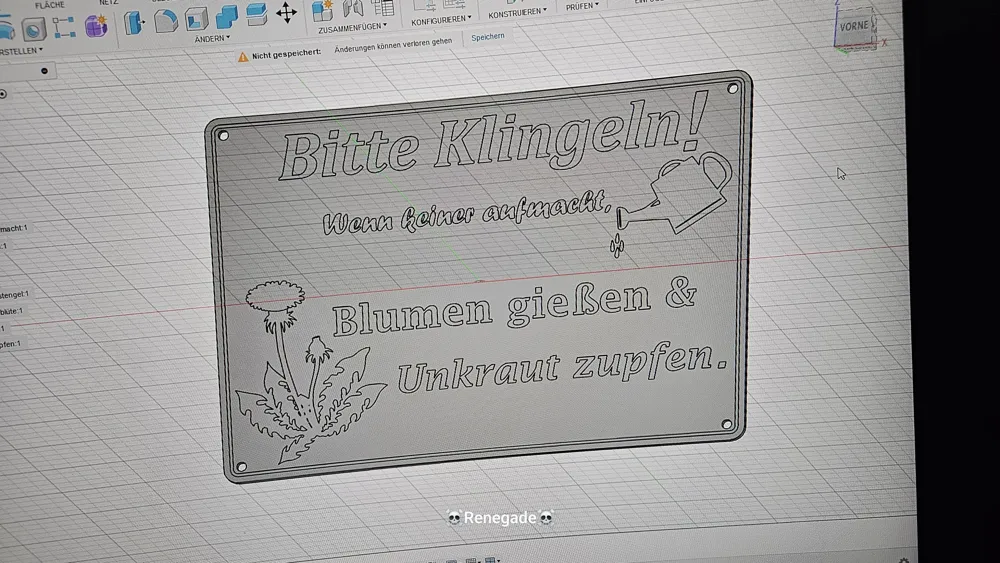This screenshot has height=563, width=1000.
Task: Select the 'pfen:1' browser entry
Action: pos(10,344)
